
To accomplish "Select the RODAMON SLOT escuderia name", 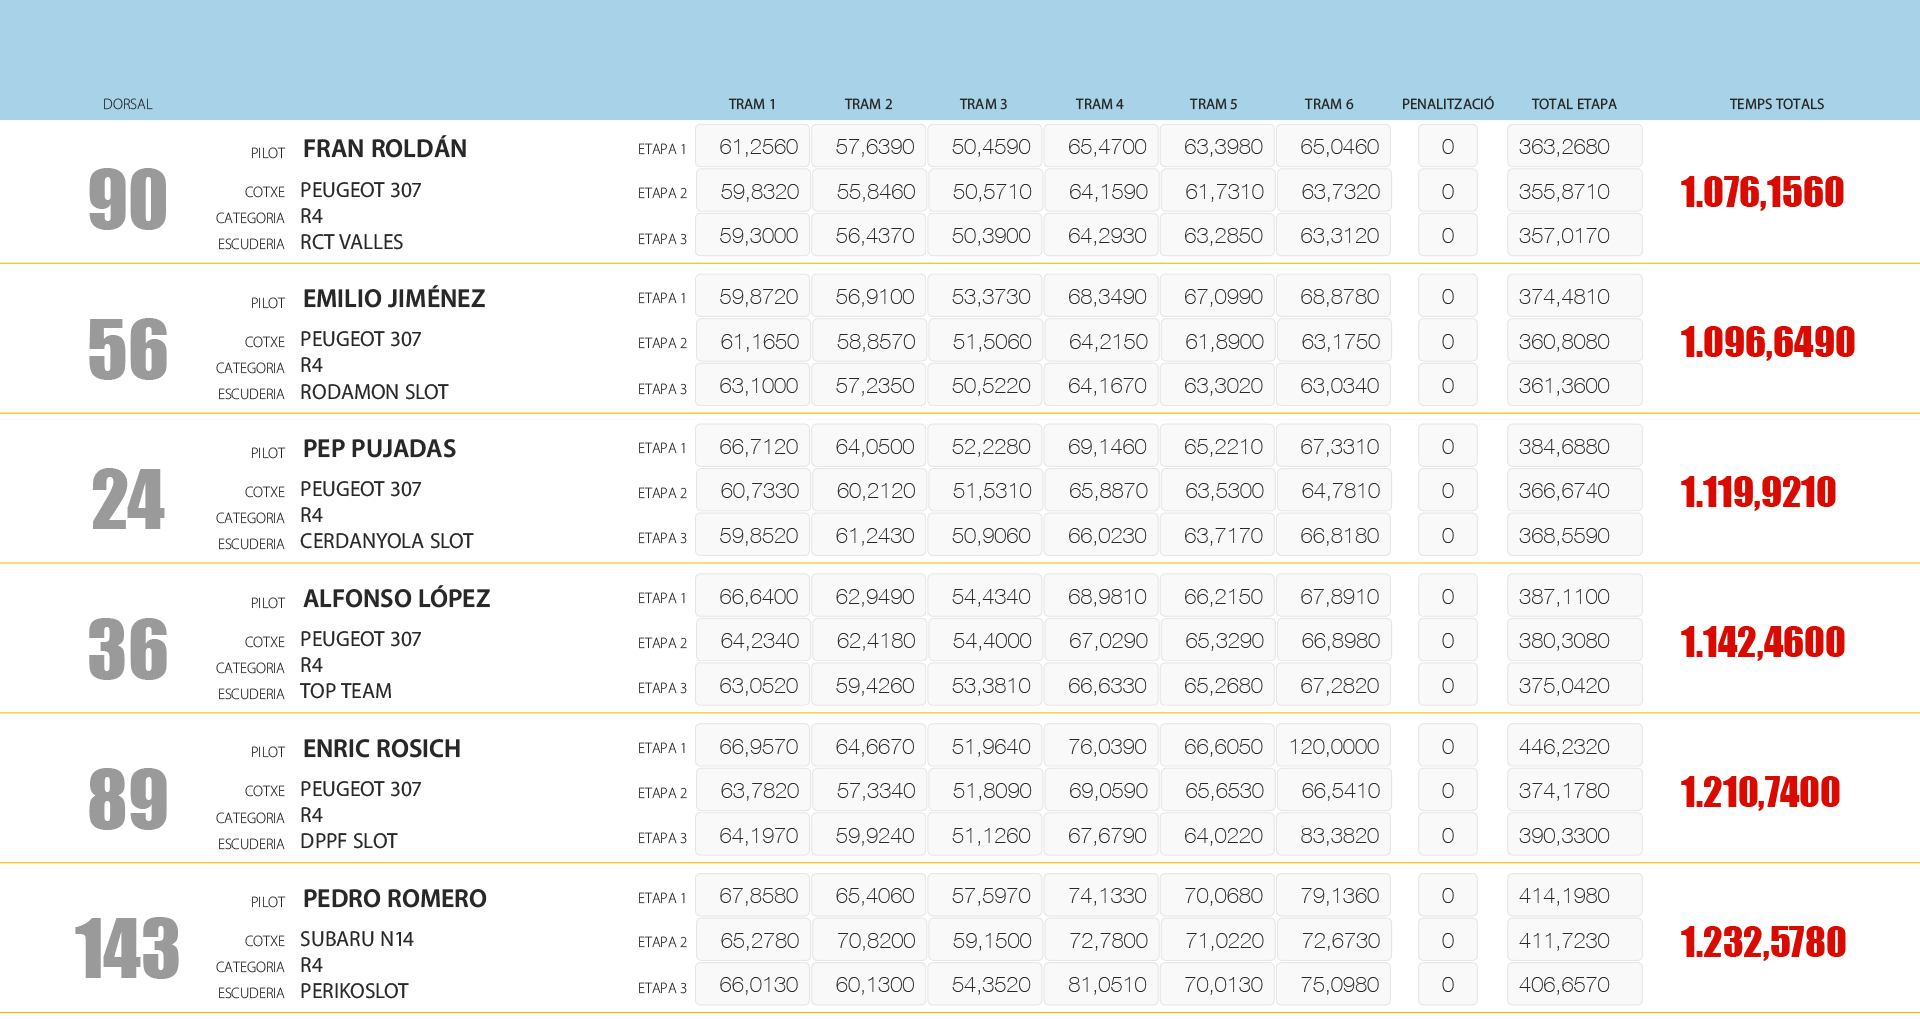I will (x=373, y=392).
